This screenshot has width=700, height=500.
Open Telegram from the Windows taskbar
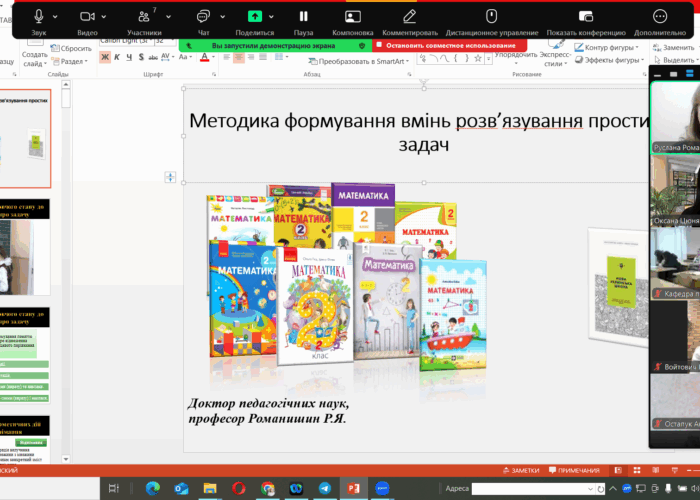point(324,488)
